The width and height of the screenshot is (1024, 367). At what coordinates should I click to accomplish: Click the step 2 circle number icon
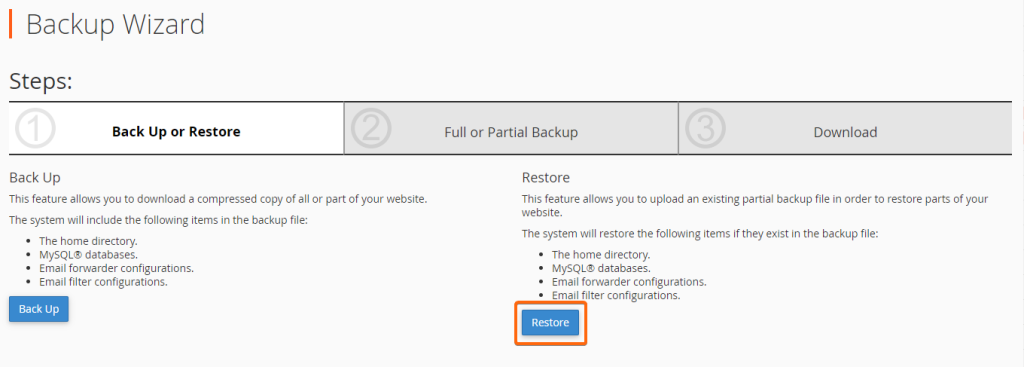click(x=371, y=129)
